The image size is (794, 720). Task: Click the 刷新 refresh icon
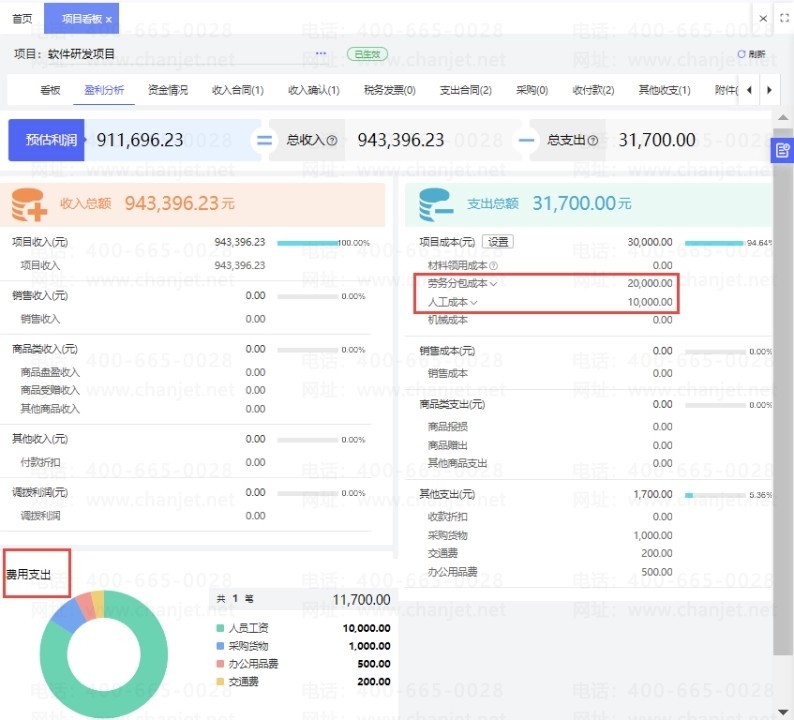tap(741, 54)
